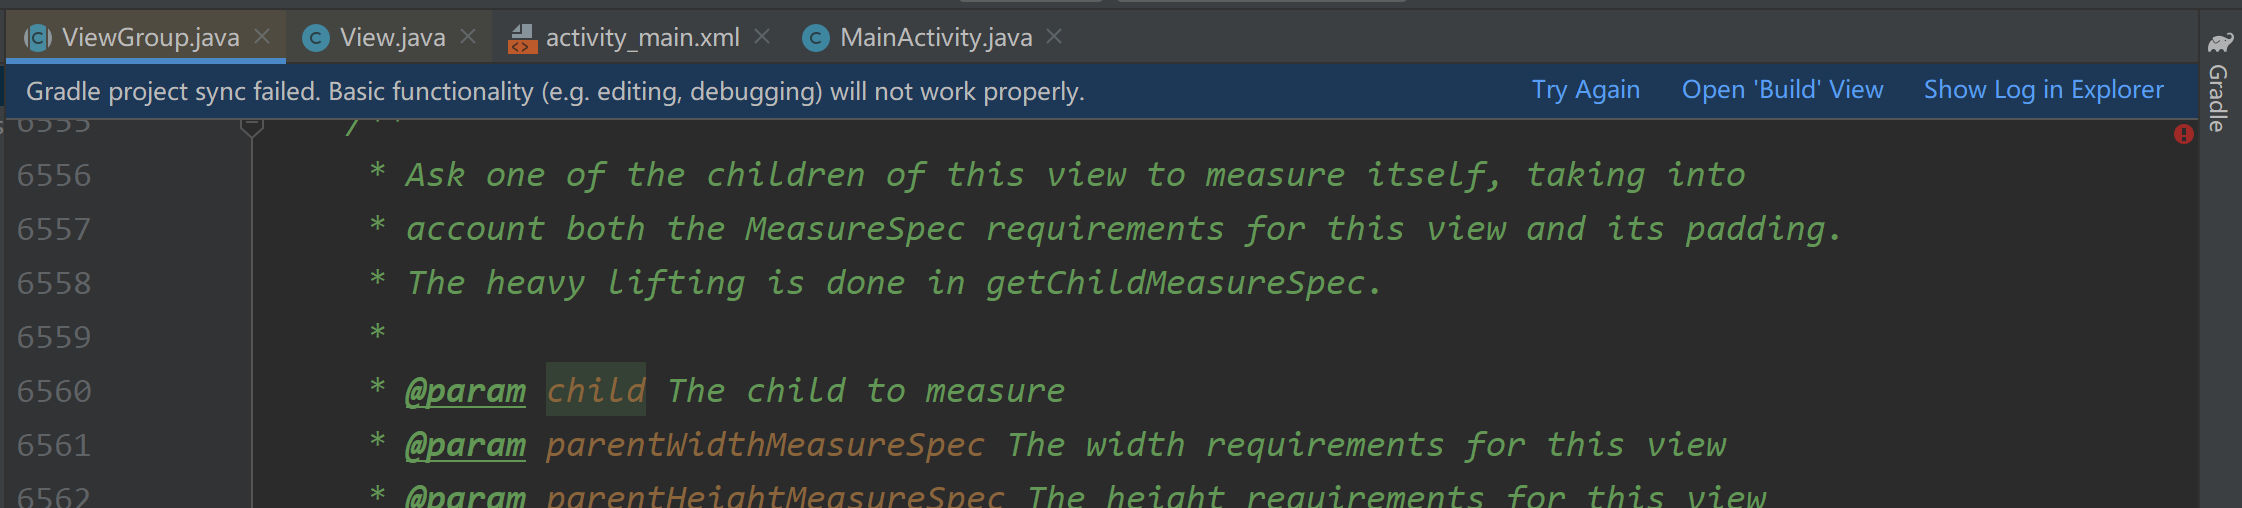Viewport: 2242px width, 508px height.
Task: Click the ViewGroup.java class file icon
Action: pos(38,38)
